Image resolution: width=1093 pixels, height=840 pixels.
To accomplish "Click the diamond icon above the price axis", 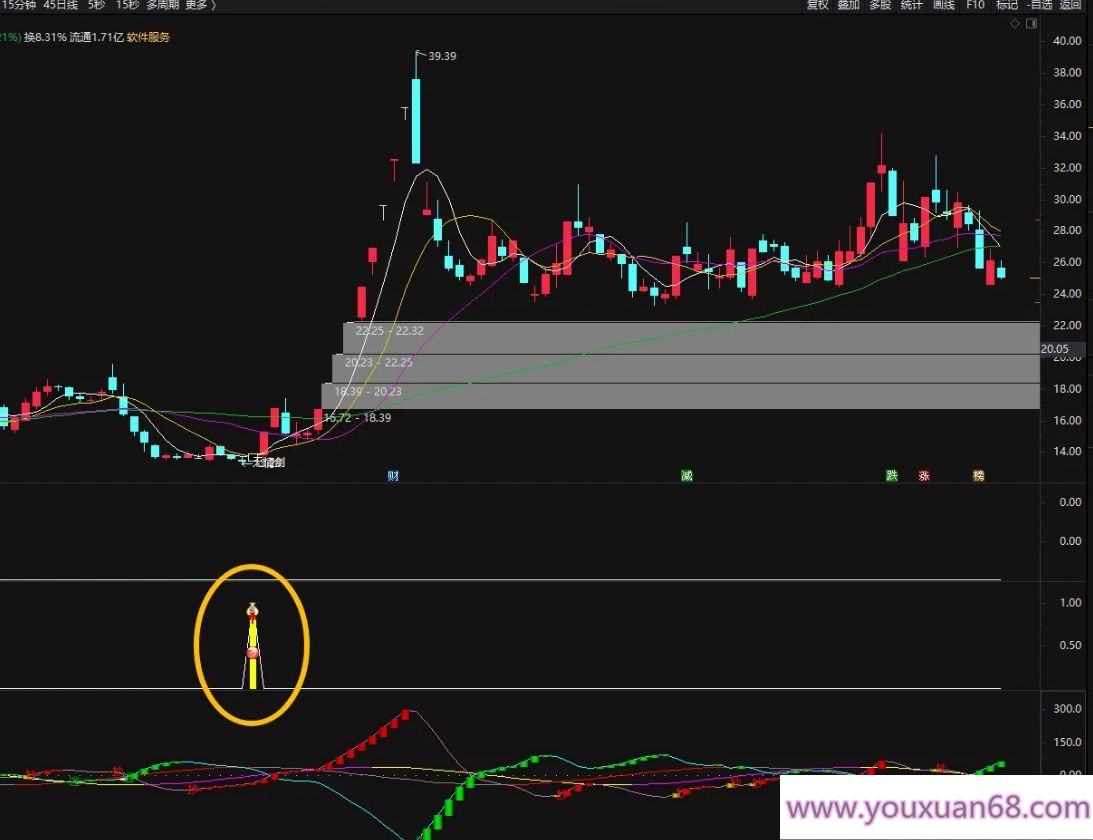I will coord(1015,23).
